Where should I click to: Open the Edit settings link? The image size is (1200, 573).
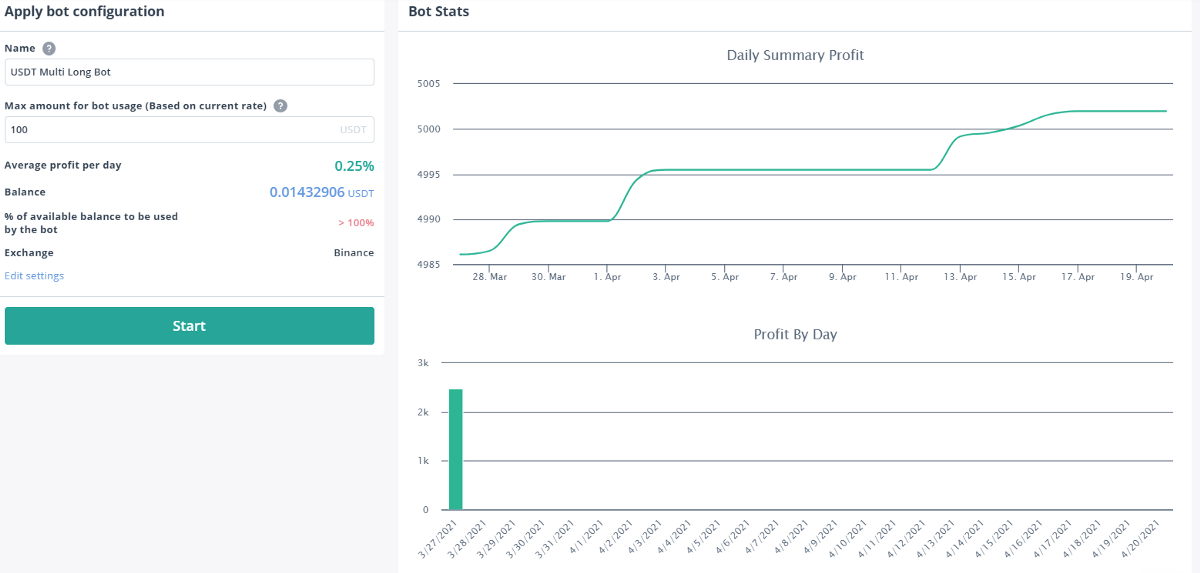coord(34,276)
